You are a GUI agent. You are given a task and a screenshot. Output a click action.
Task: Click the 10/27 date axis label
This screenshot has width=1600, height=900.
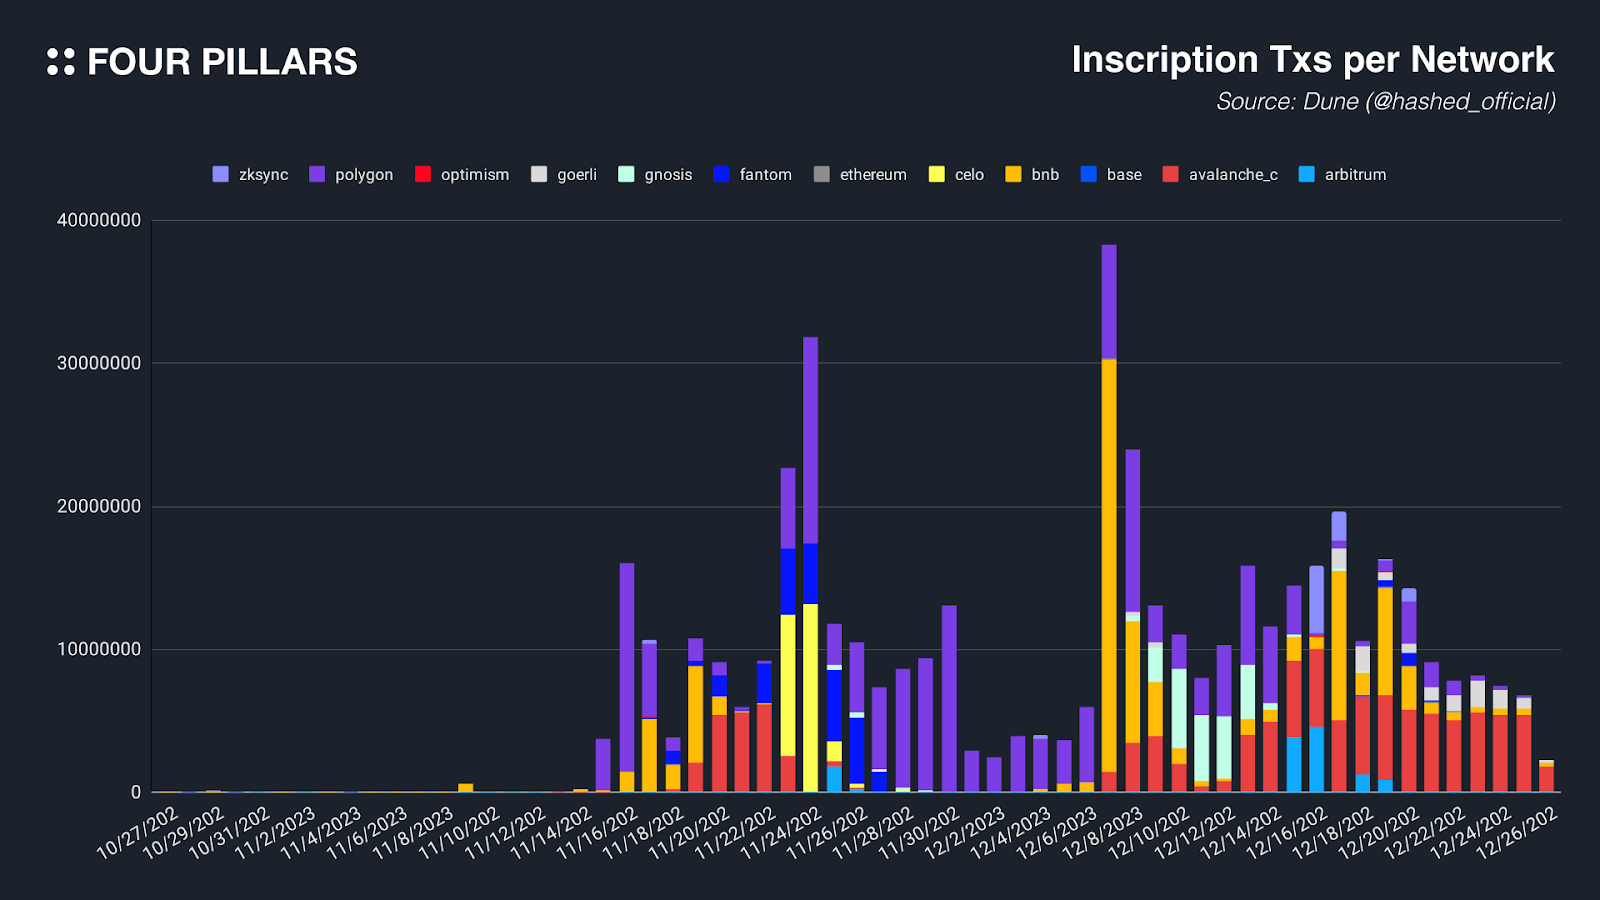[137, 832]
